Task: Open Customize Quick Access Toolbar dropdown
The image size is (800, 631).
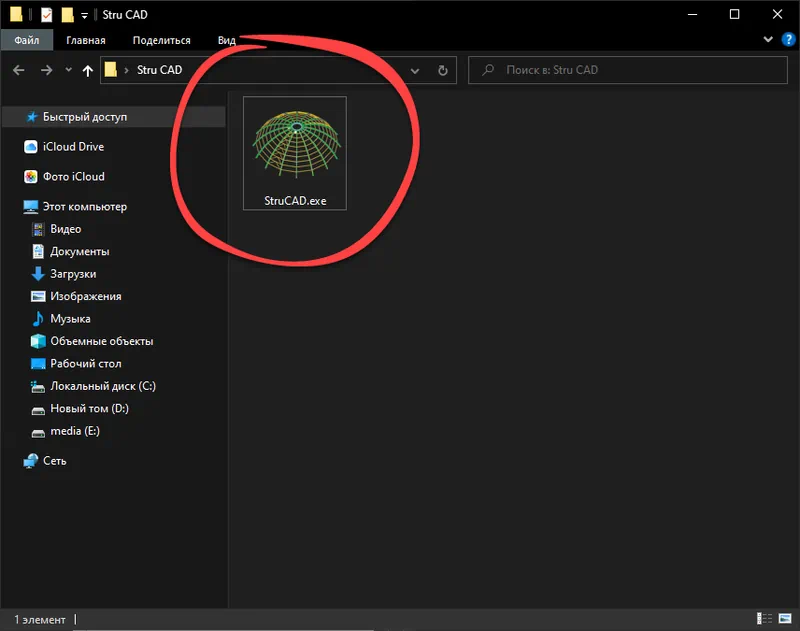Action: coord(84,16)
